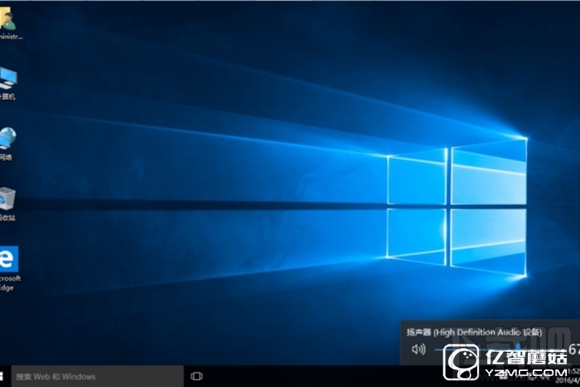Mute the speaker in the volume popup
This screenshot has width=580, height=387.
(x=418, y=349)
